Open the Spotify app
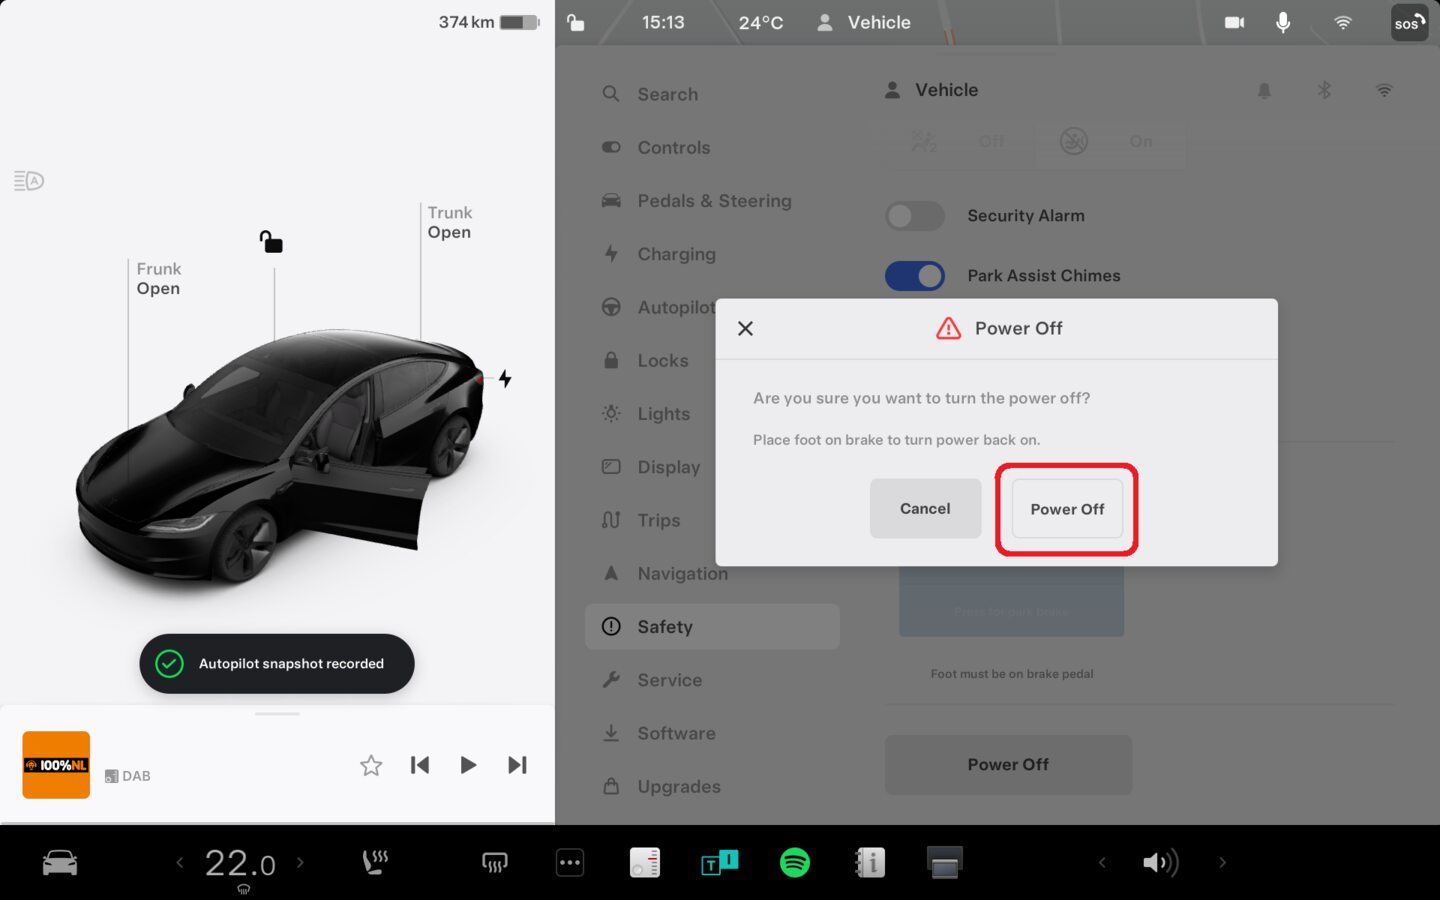The image size is (1440, 900). tap(794, 862)
